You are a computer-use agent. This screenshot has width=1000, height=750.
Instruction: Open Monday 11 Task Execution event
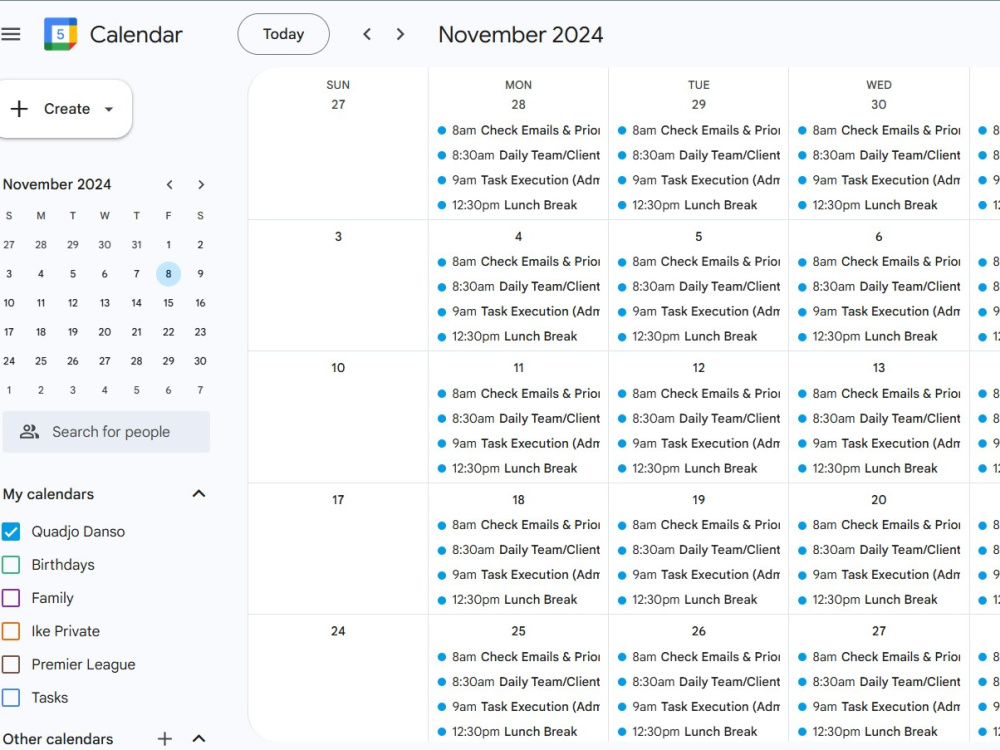coord(519,443)
